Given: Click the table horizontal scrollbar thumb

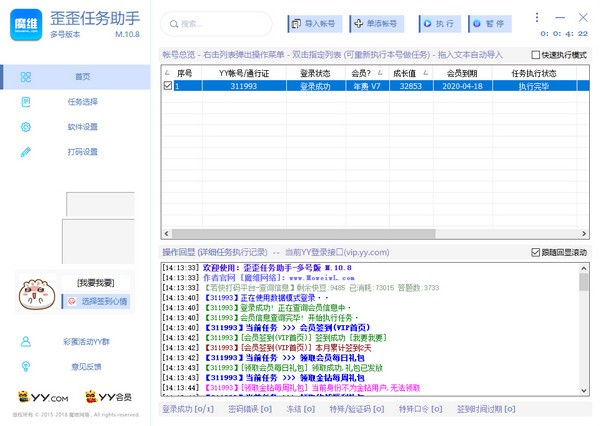Looking at the screenshot, I should 303,233.
